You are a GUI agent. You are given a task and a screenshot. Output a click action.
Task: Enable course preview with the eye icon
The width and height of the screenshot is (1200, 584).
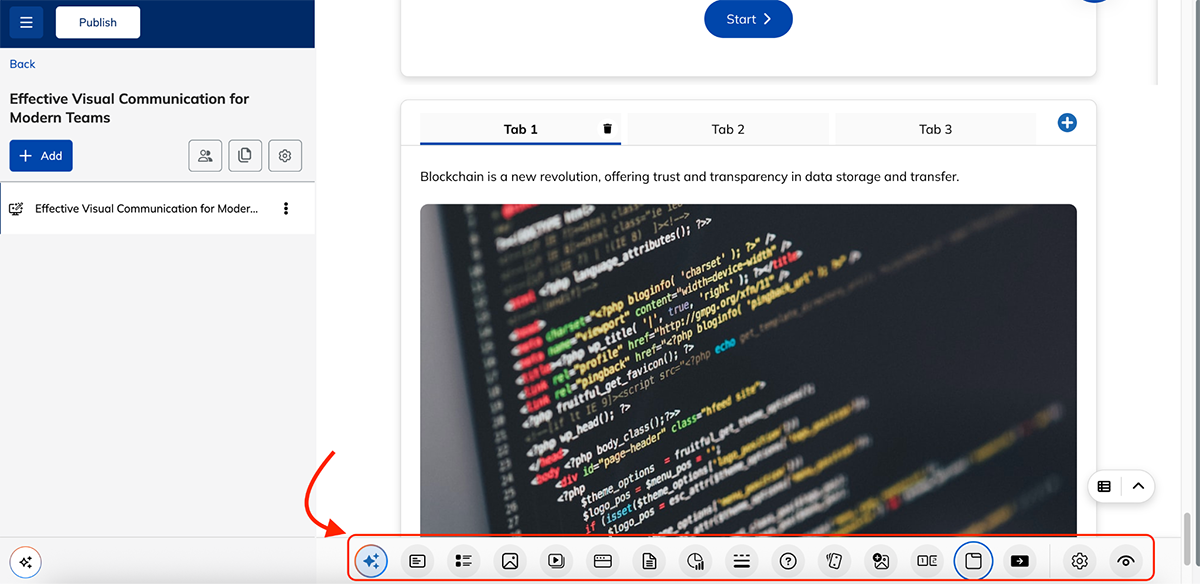[1125, 561]
